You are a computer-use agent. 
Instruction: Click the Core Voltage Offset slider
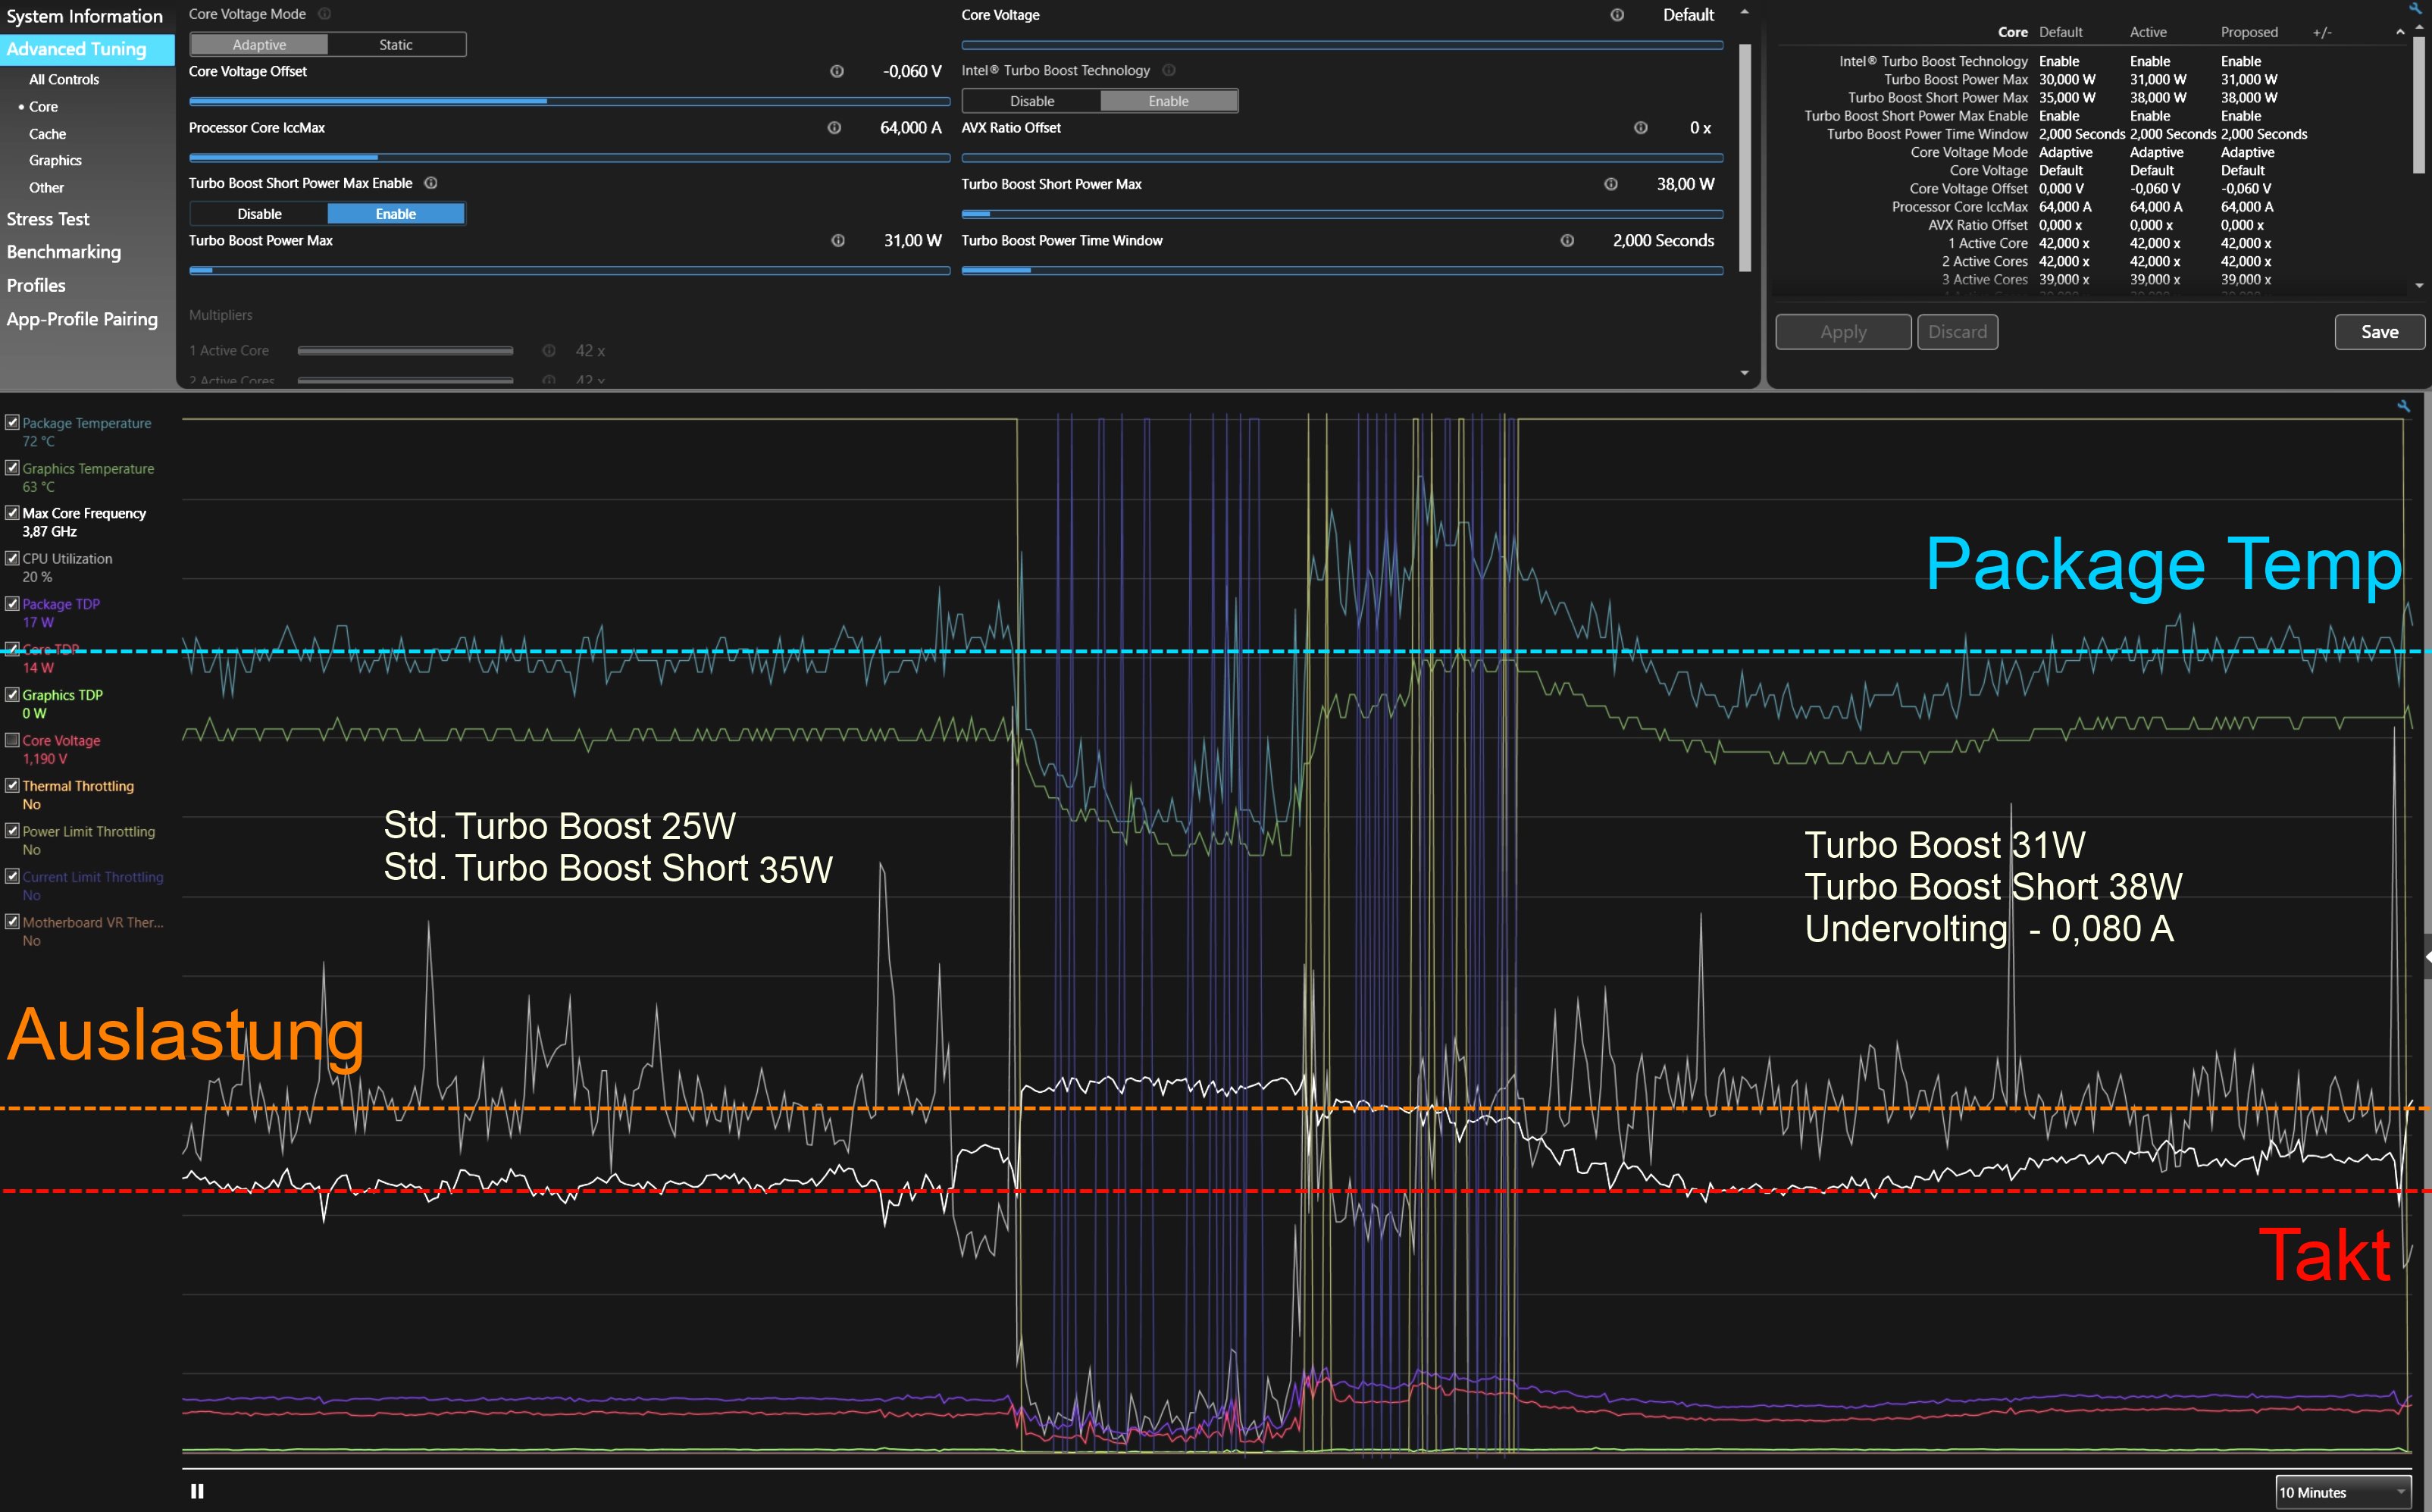[x=569, y=101]
